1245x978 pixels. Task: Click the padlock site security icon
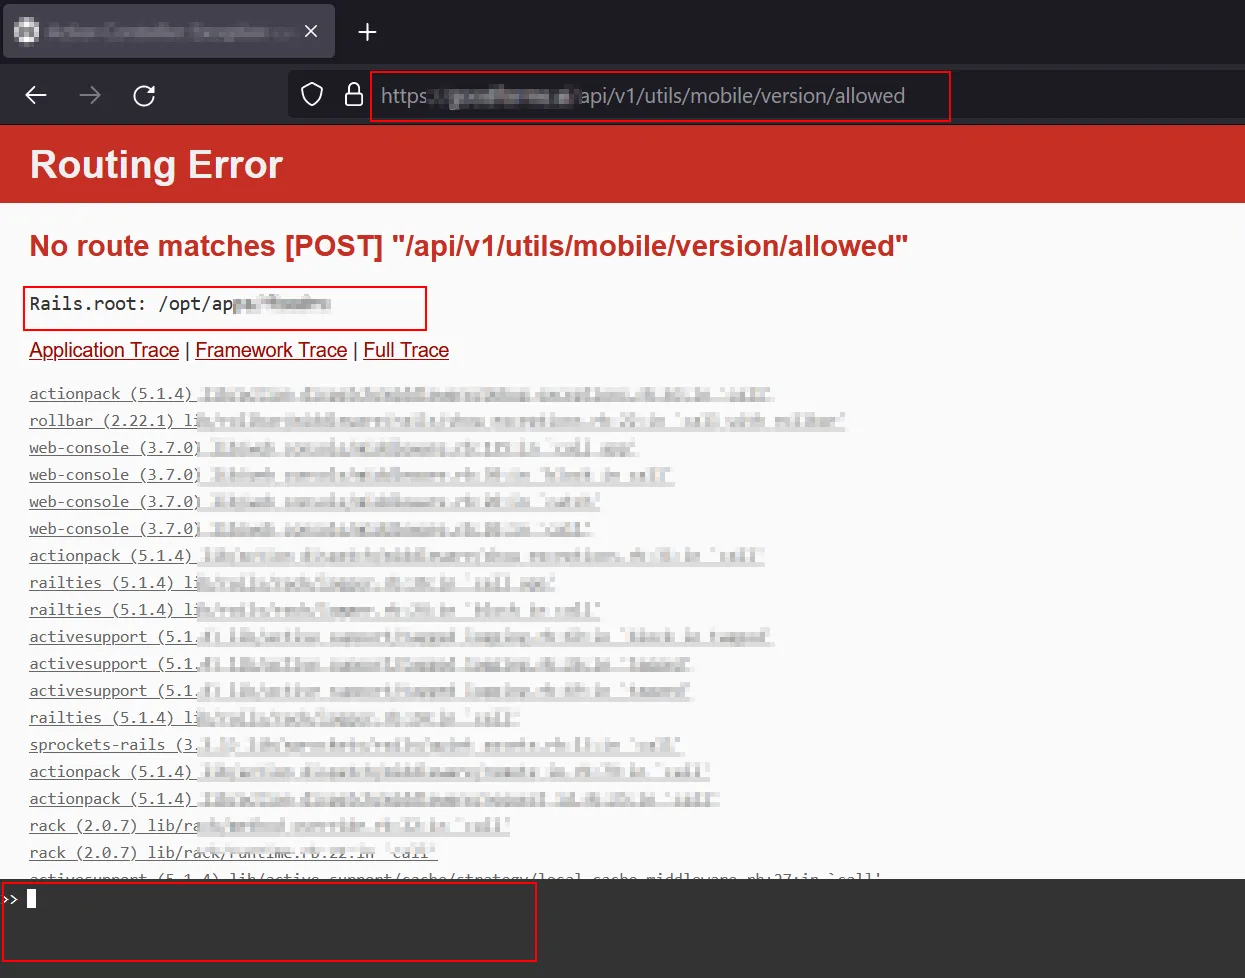353,95
